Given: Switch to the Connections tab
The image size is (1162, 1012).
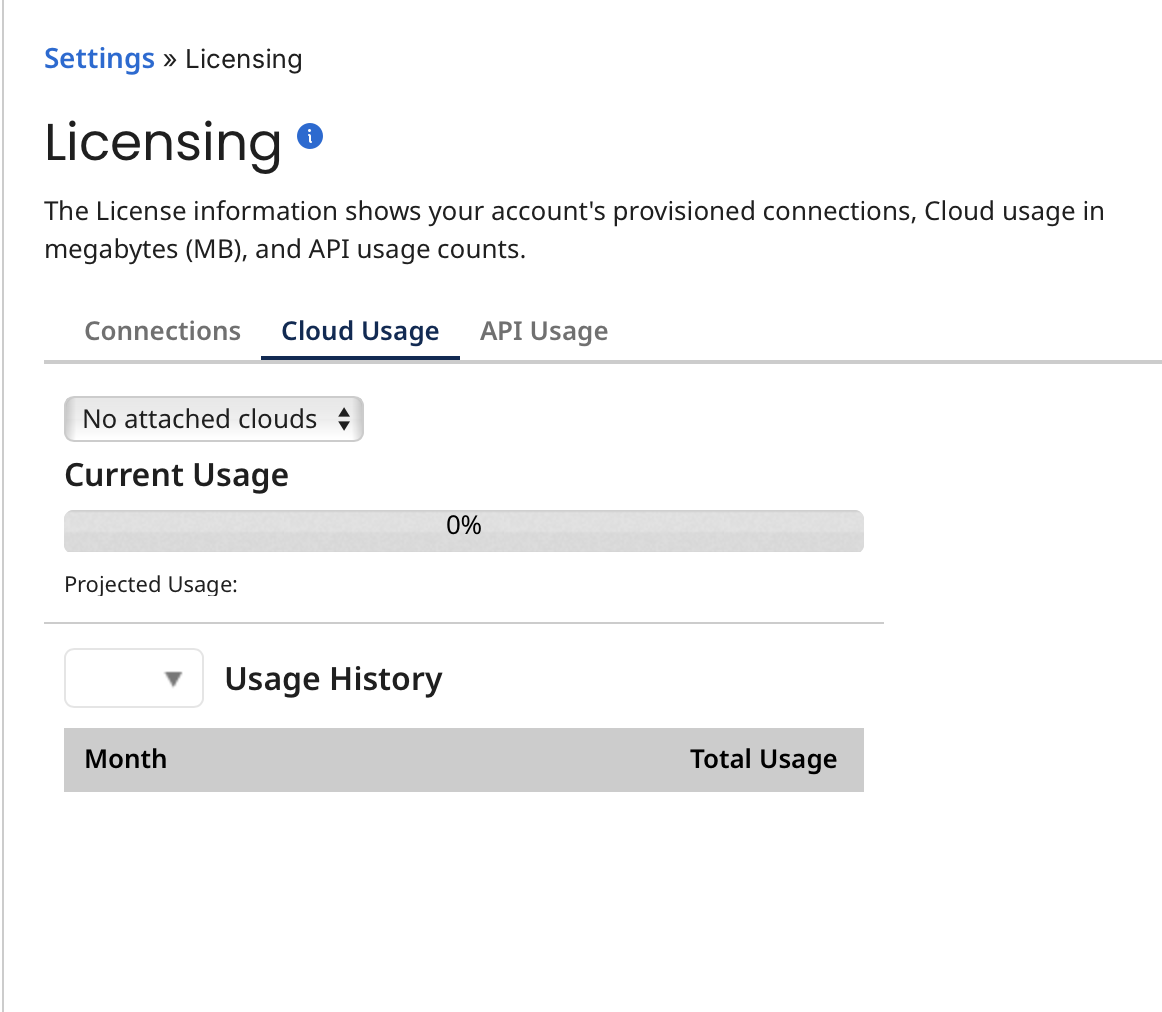Looking at the screenshot, I should [162, 330].
